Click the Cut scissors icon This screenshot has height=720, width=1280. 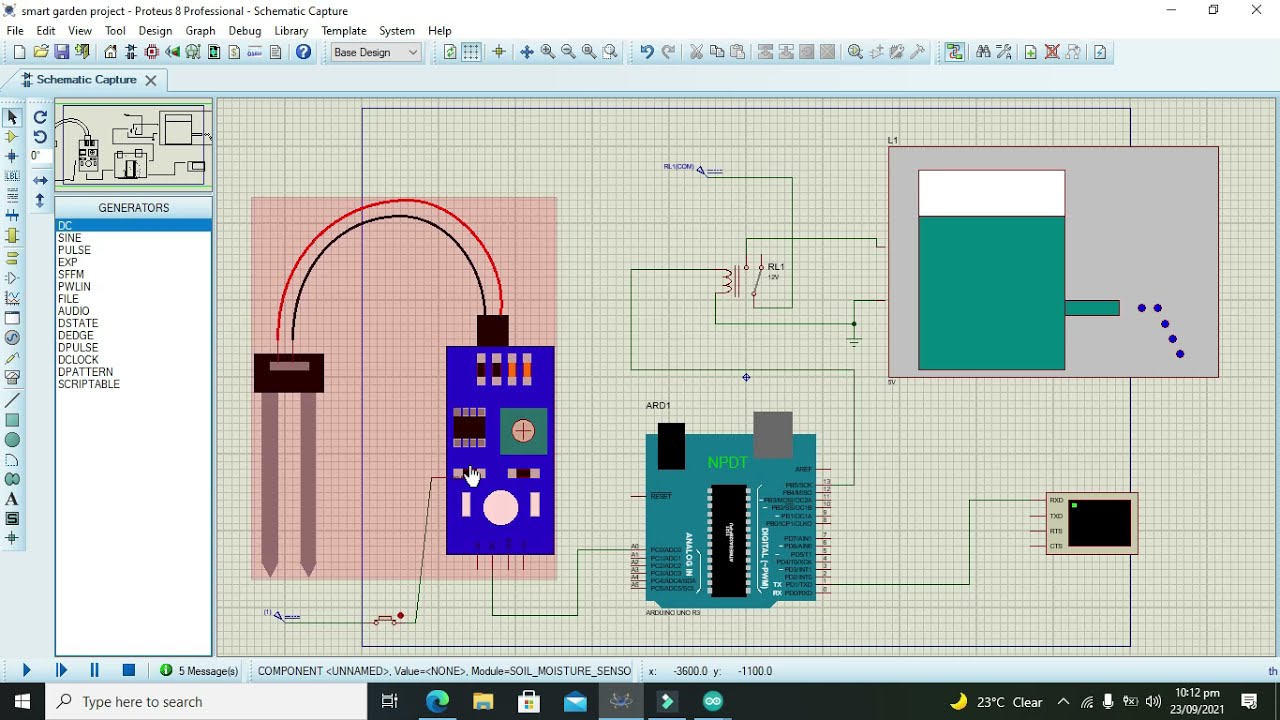tap(696, 52)
